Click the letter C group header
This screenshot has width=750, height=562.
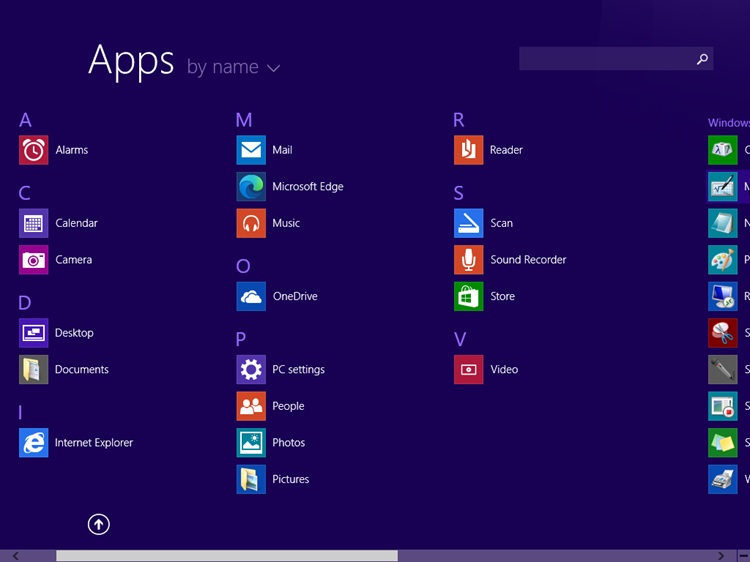(x=24, y=193)
